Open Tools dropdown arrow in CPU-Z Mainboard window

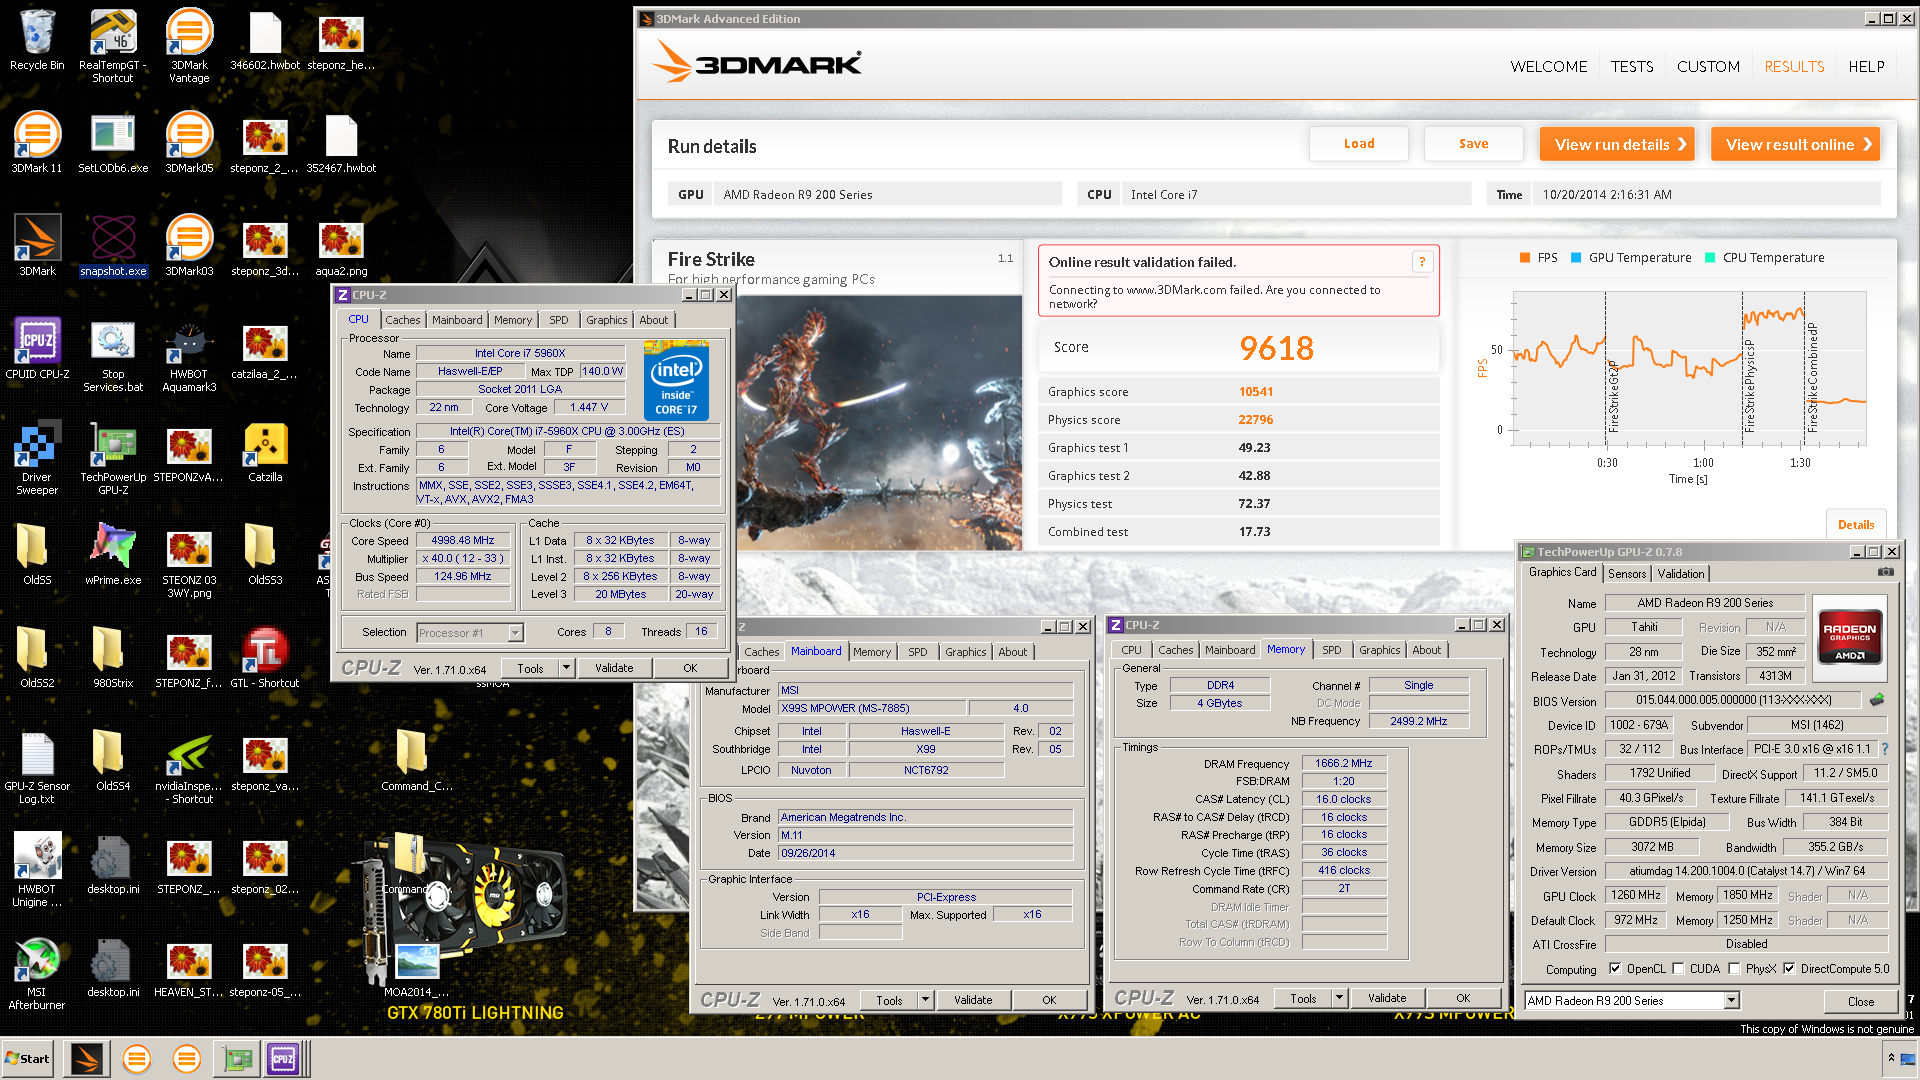pos(925,1000)
